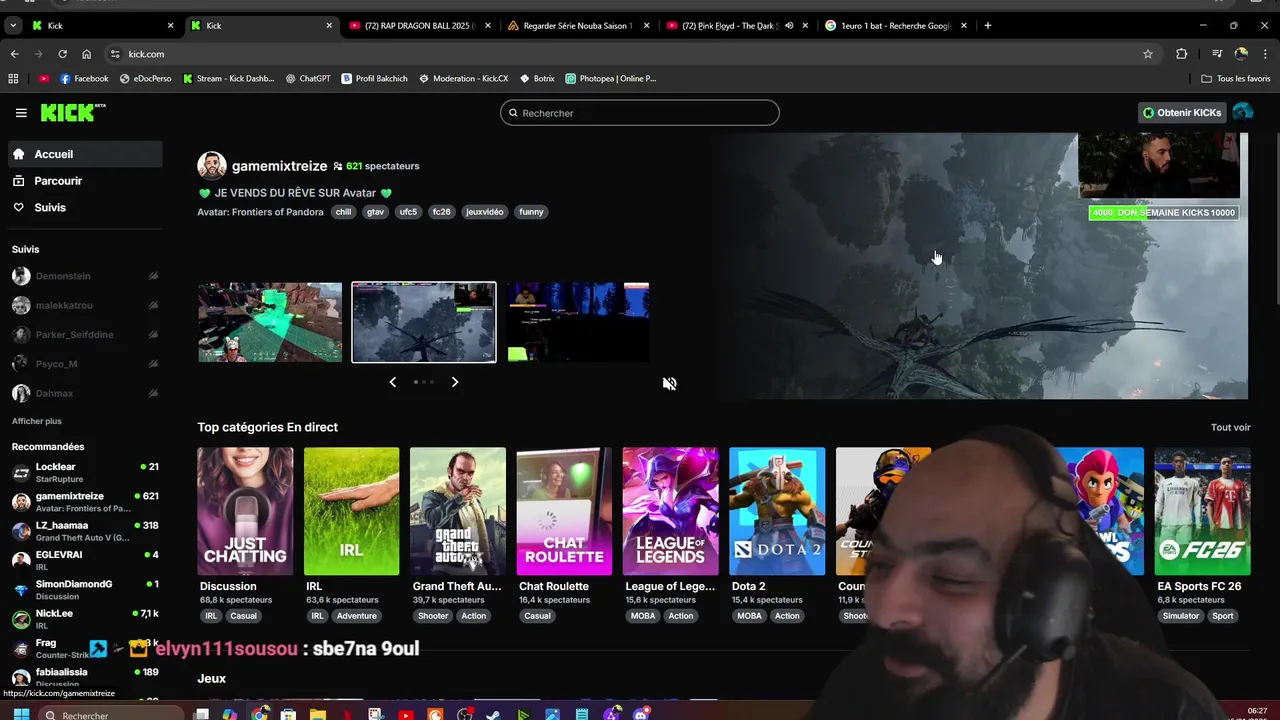Click the Rechercher search field
This screenshot has height=720, width=1280.
(x=640, y=113)
